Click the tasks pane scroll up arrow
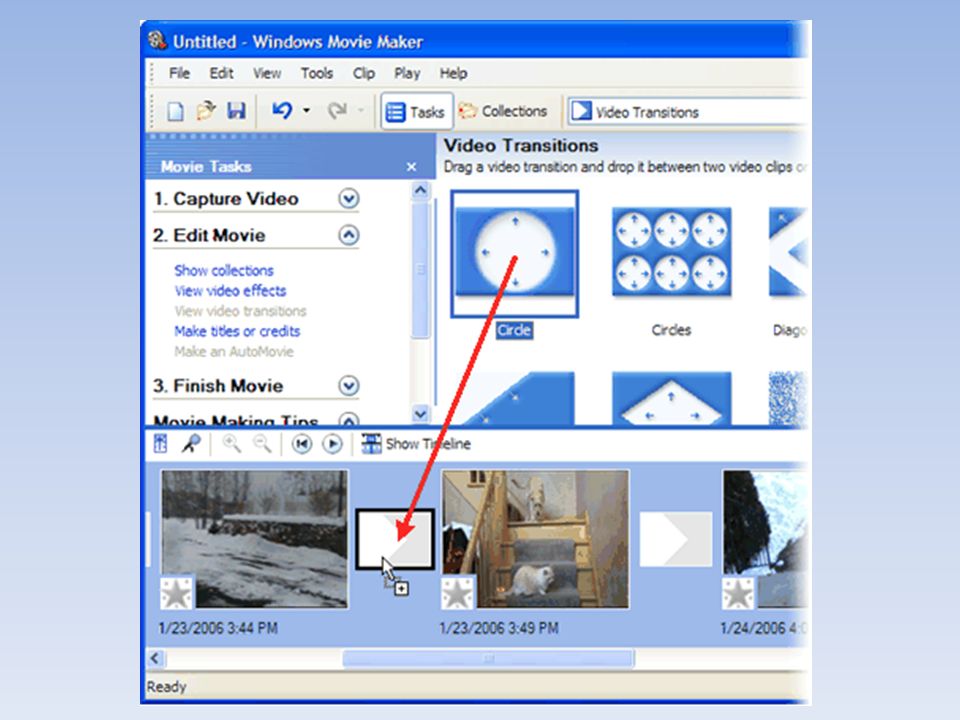This screenshot has height=720, width=960. tap(421, 190)
